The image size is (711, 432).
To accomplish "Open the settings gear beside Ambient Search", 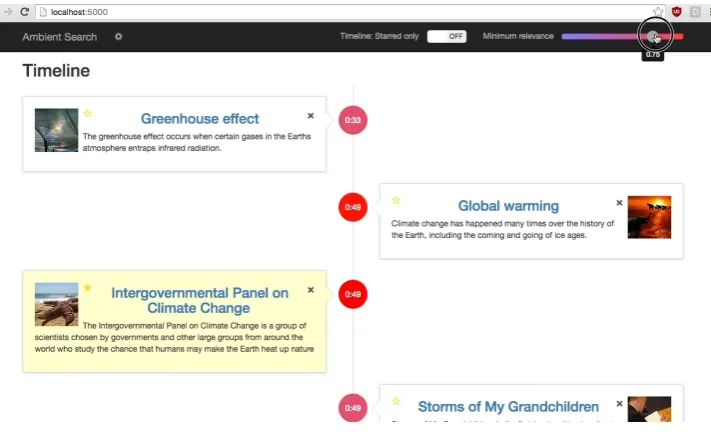I will pyautogui.click(x=118, y=37).
